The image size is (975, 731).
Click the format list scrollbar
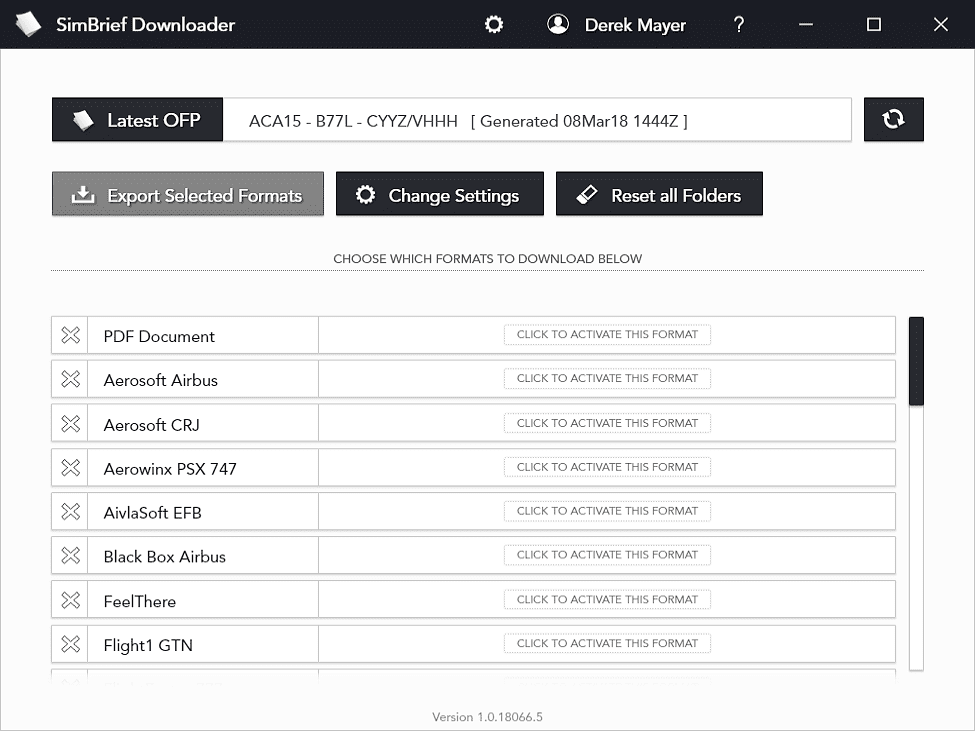[916, 360]
